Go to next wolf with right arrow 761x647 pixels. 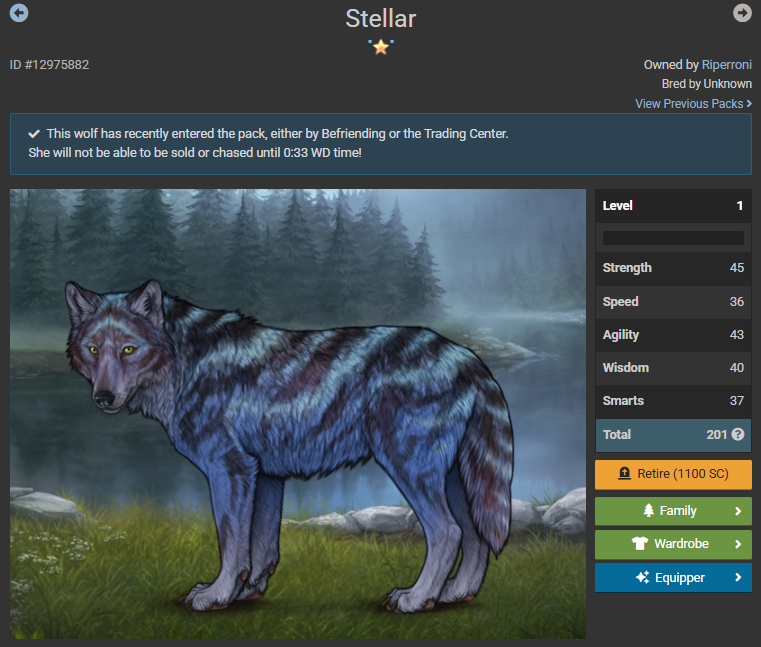click(x=742, y=13)
